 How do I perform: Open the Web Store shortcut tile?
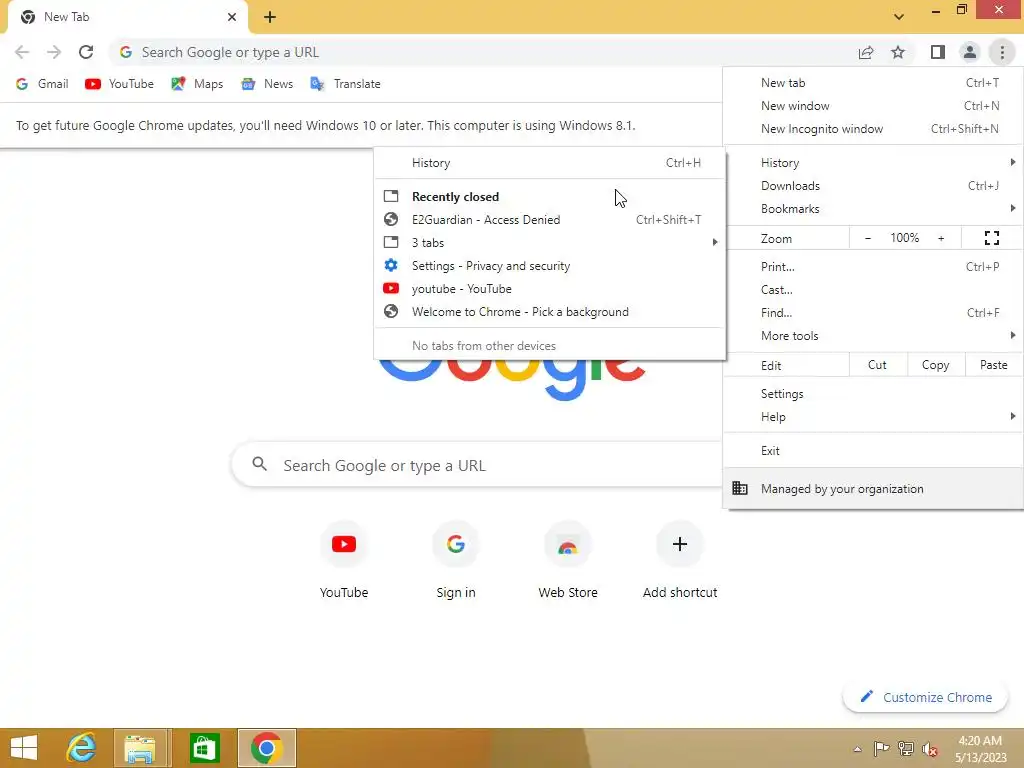coord(568,560)
